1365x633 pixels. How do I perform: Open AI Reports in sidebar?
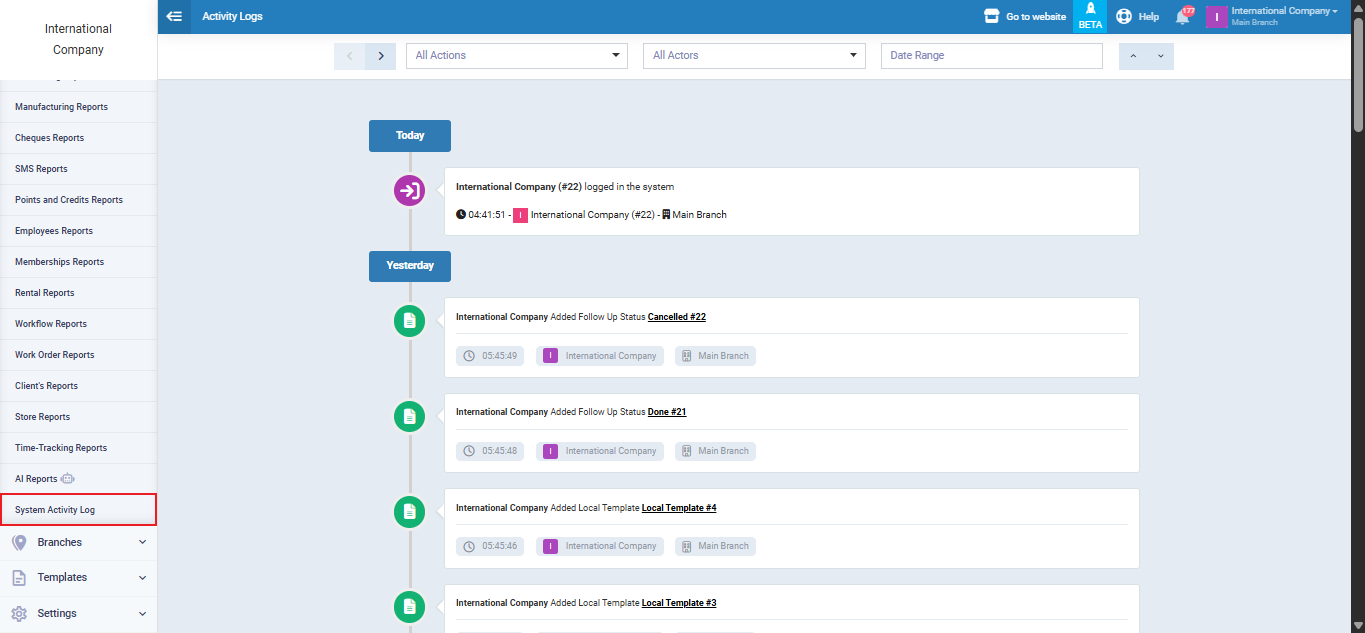pyautogui.click(x=37, y=479)
